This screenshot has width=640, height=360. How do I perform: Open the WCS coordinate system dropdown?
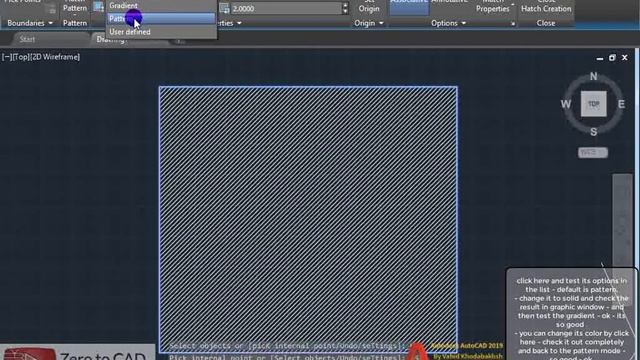pos(593,152)
